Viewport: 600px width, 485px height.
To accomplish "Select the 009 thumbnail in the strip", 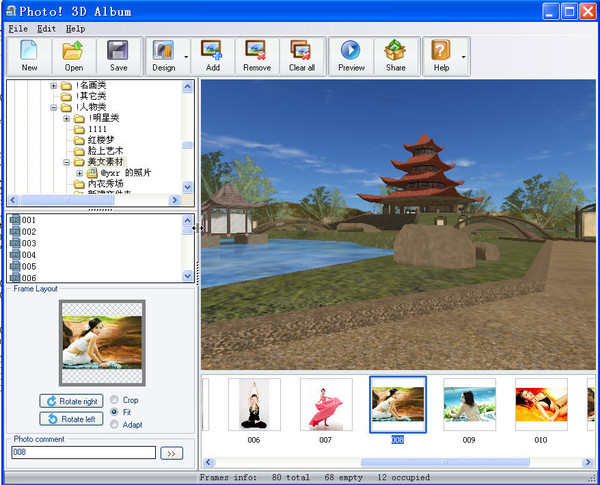I will [x=470, y=404].
